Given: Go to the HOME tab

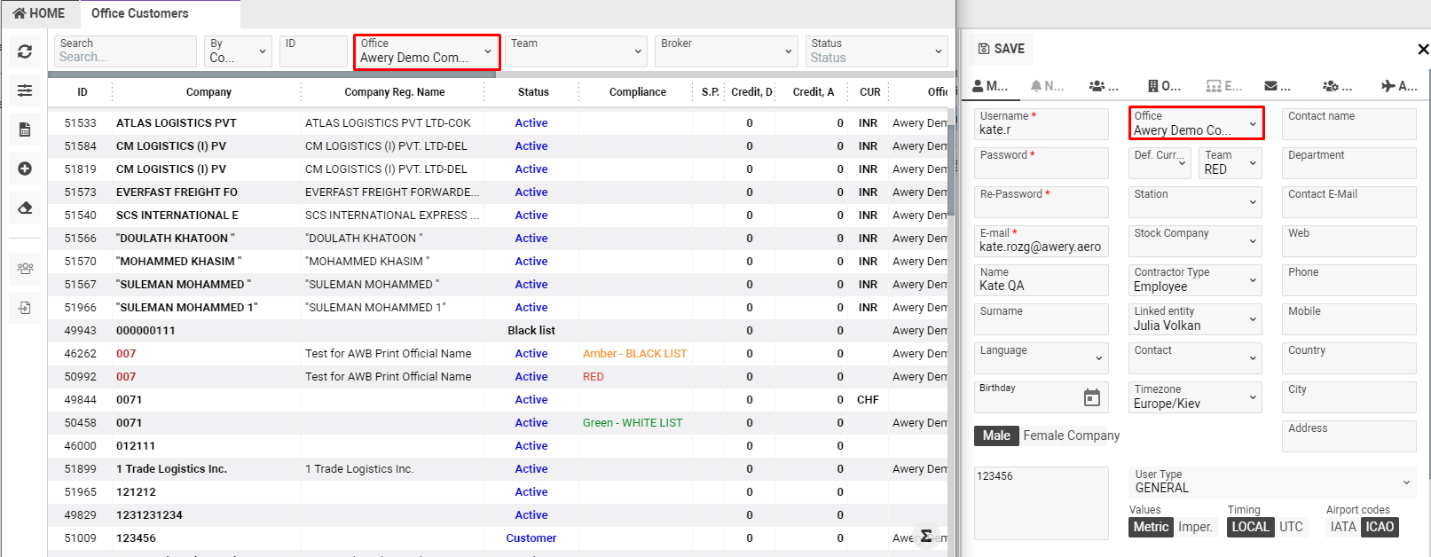Looking at the screenshot, I should (39, 13).
